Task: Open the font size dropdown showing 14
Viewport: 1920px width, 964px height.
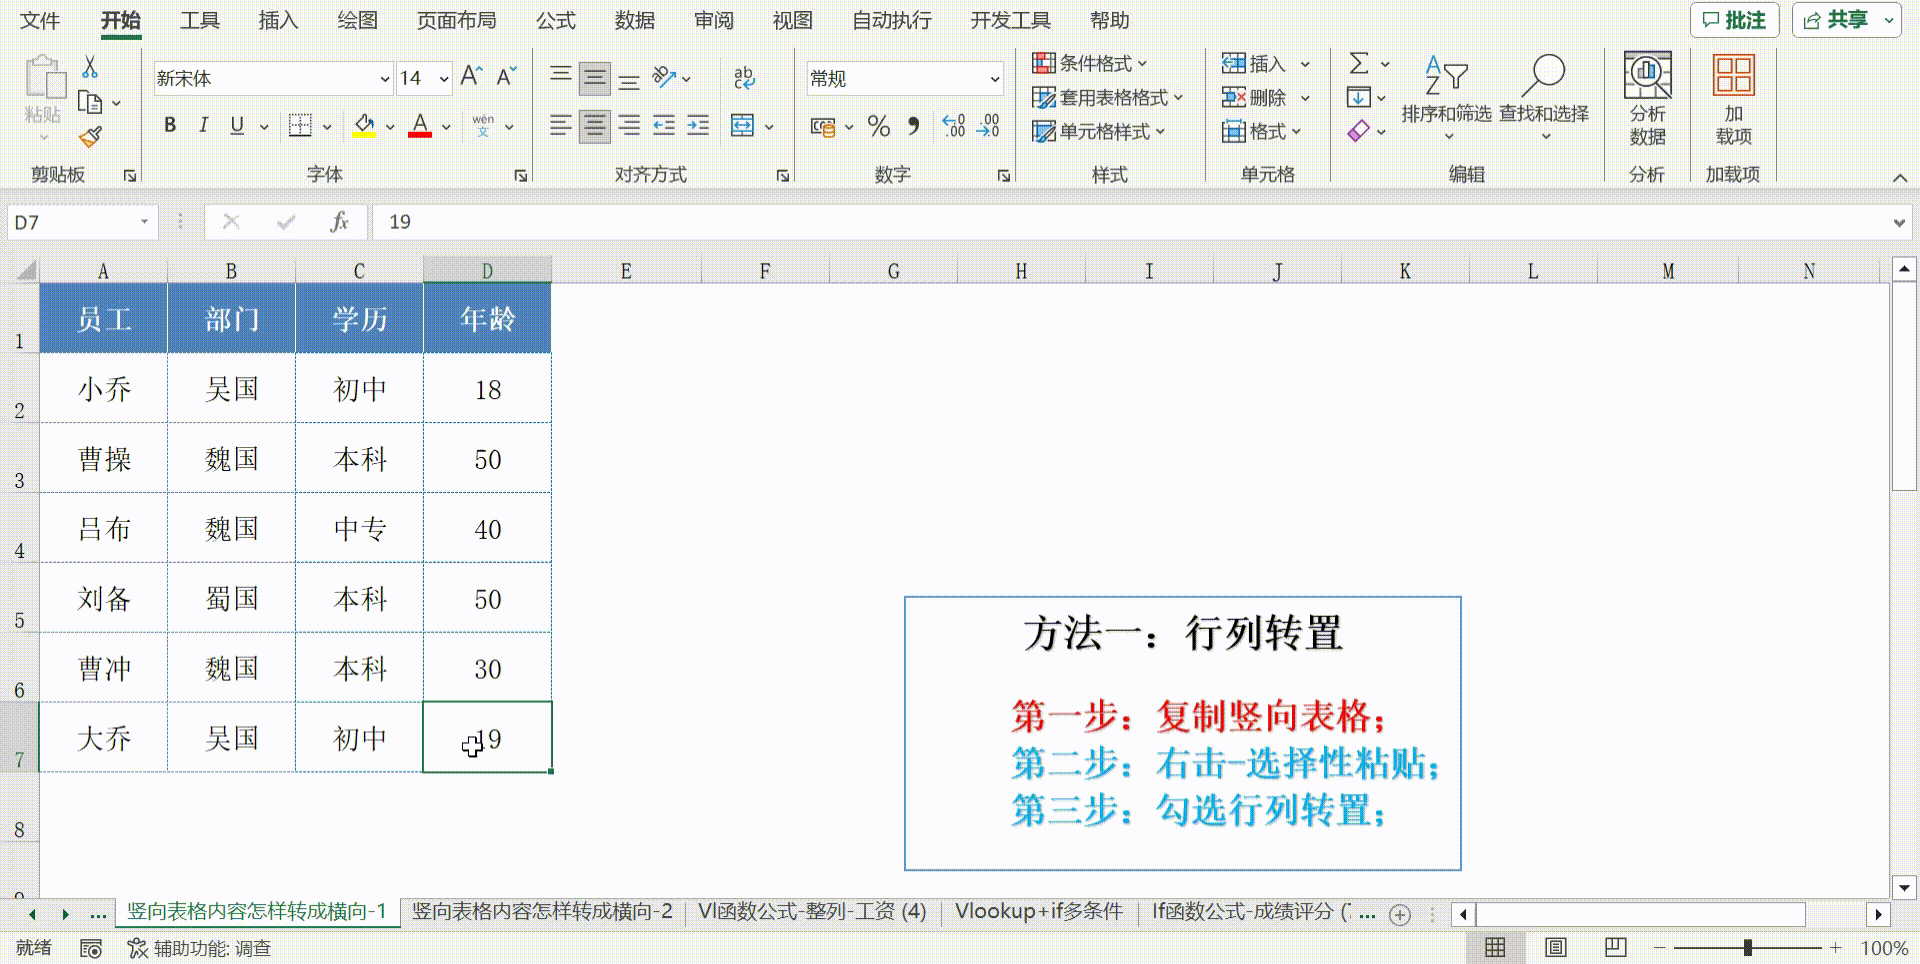Action: click(443, 79)
